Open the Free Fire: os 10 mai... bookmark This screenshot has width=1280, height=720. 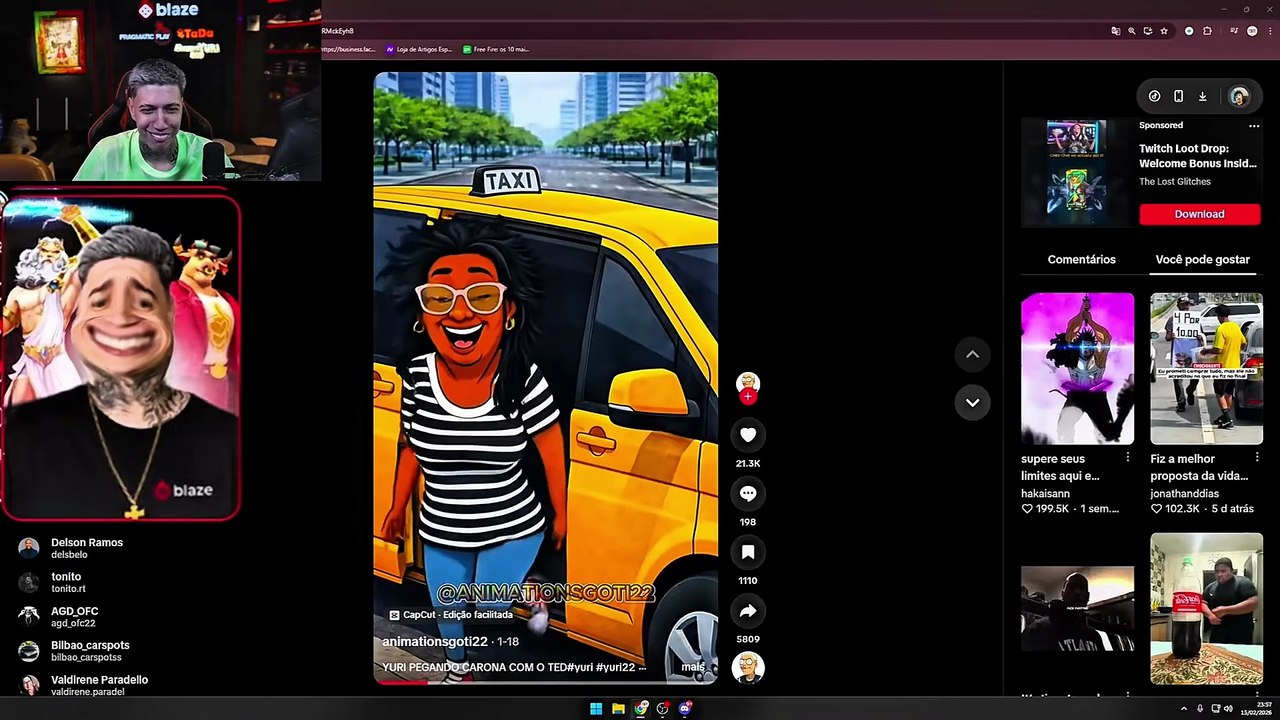tap(496, 49)
